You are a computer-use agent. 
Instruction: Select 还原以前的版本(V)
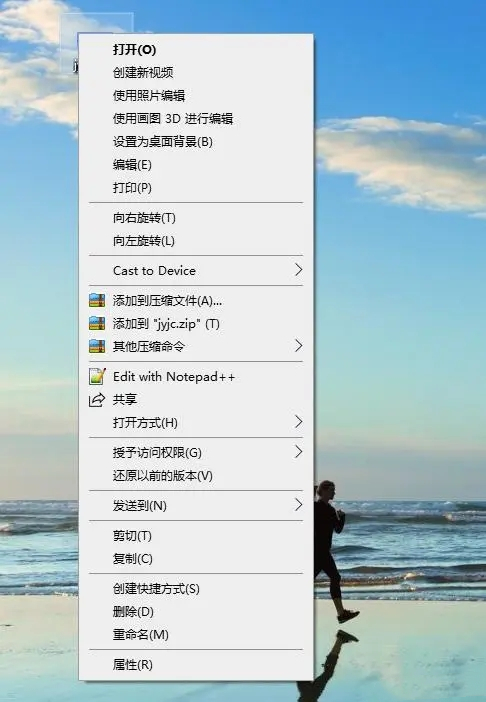[x=163, y=475]
